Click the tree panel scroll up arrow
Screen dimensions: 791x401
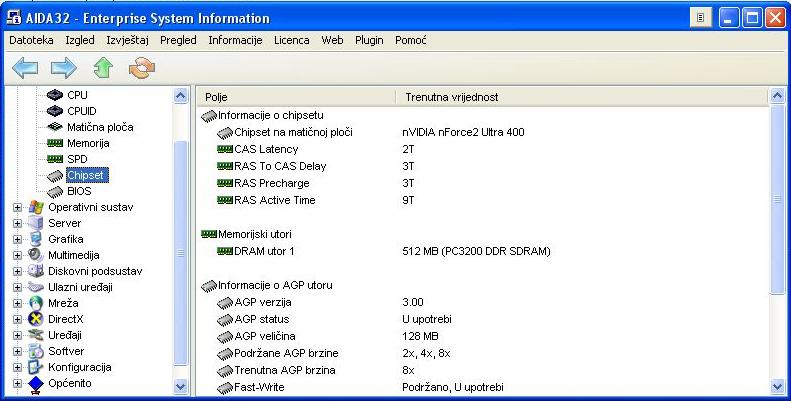coord(181,96)
